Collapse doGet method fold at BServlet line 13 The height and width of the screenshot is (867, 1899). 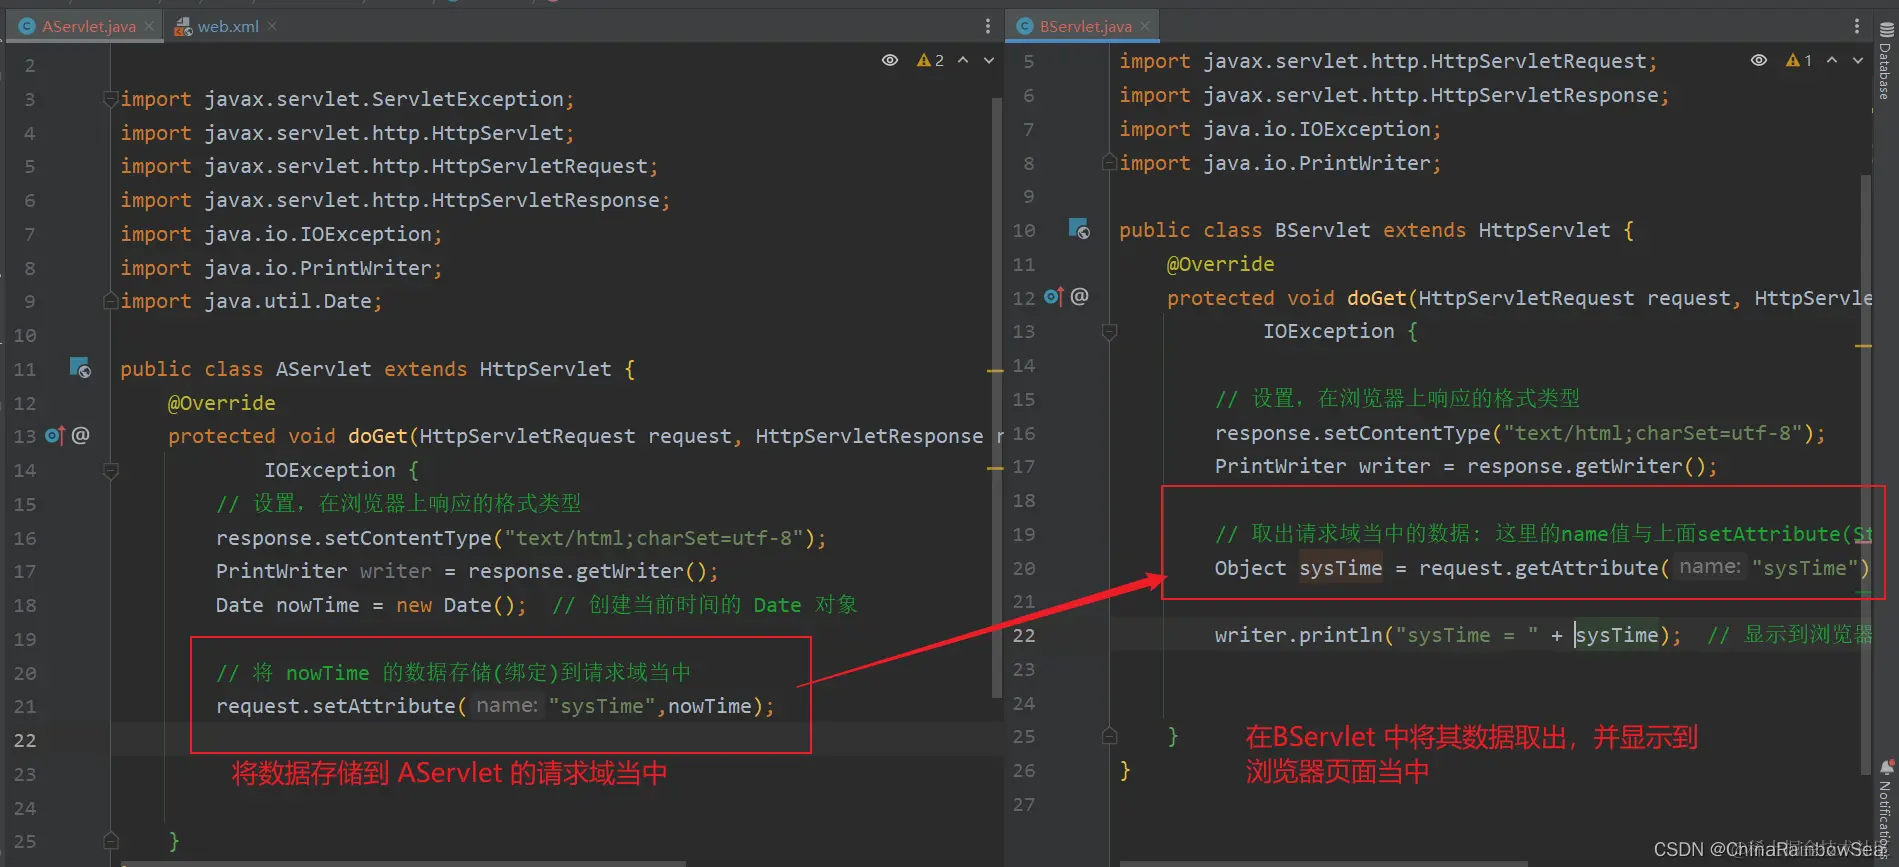tap(1109, 331)
